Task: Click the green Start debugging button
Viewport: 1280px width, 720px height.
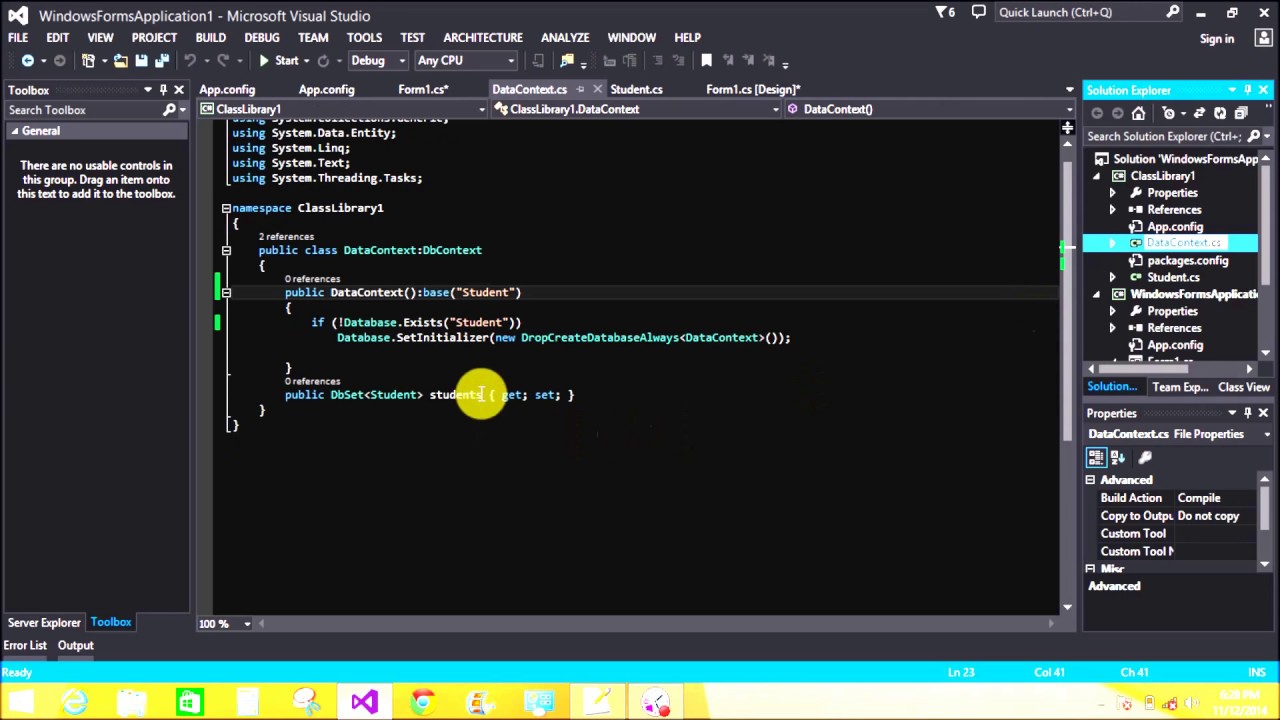Action: coord(279,61)
